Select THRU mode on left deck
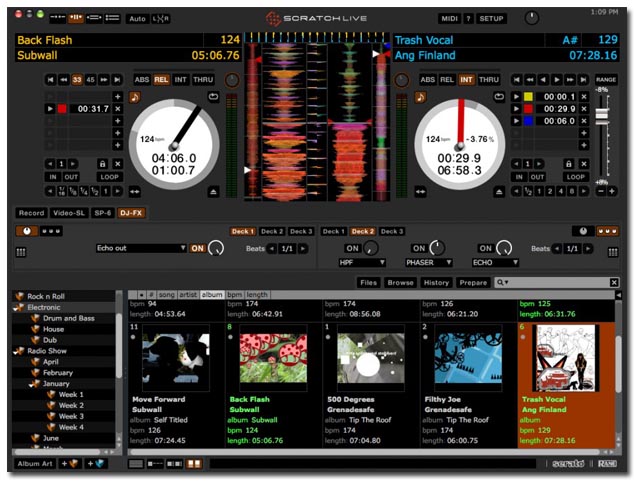The width and height of the screenshot is (634, 482). click(203, 80)
